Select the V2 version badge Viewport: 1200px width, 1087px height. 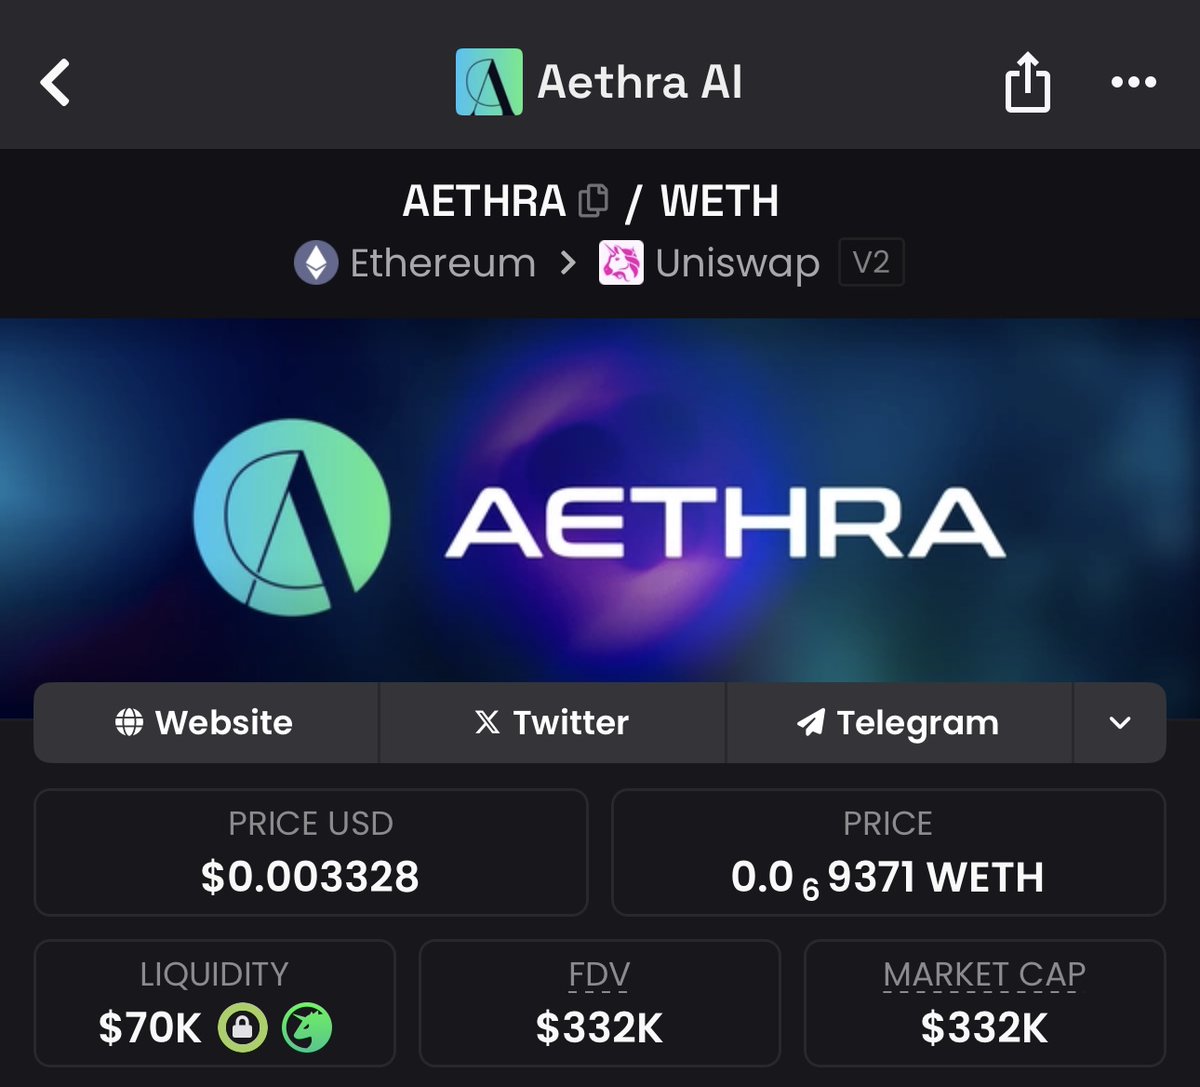click(871, 264)
